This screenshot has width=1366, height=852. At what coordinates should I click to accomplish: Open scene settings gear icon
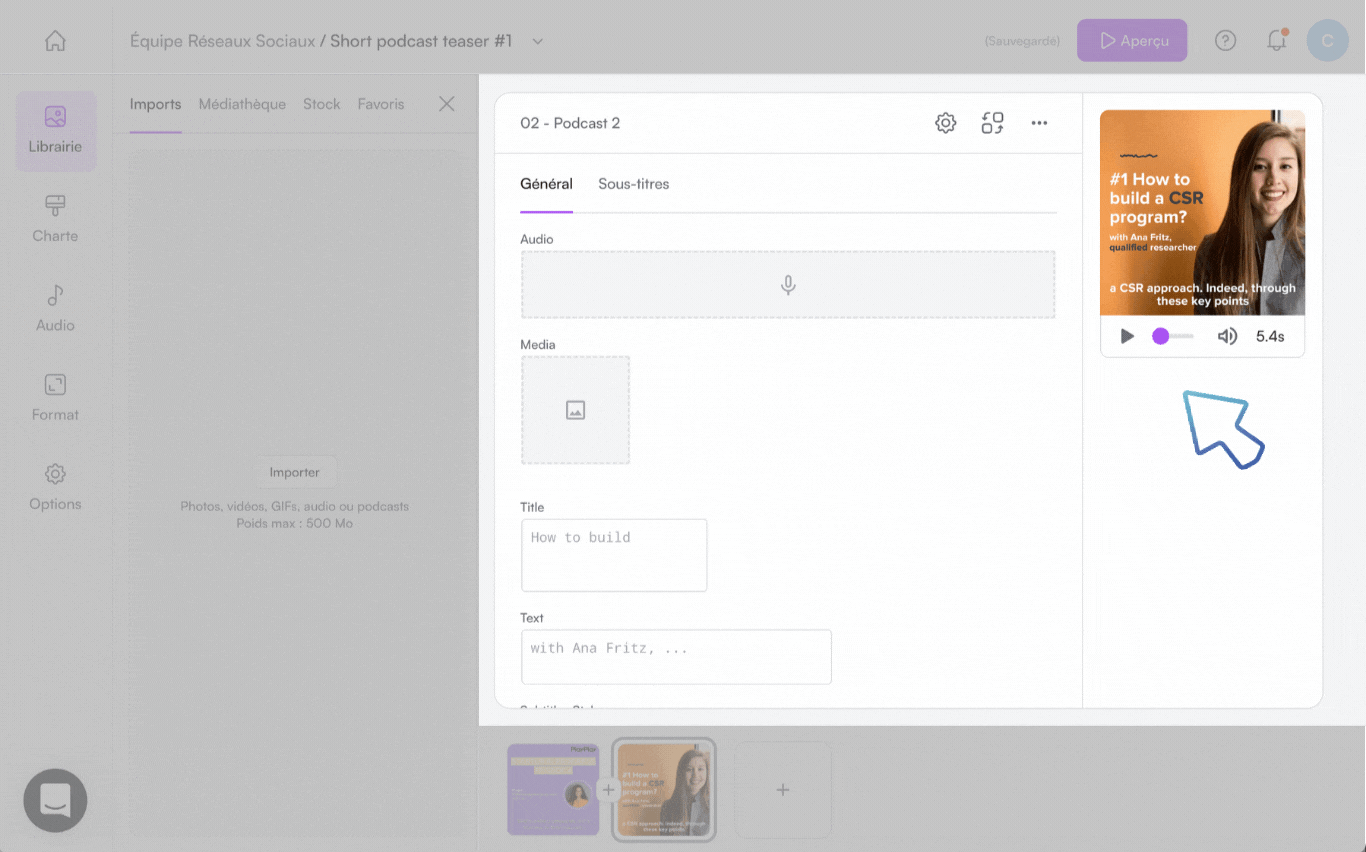(x=945, y=123)
